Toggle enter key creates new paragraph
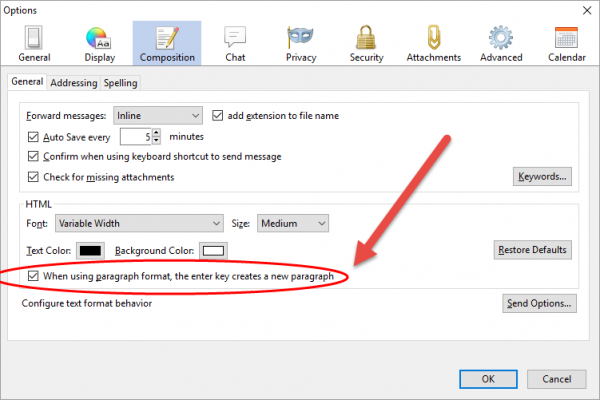Viewport: 600px width, 400px height. [33, 276]
